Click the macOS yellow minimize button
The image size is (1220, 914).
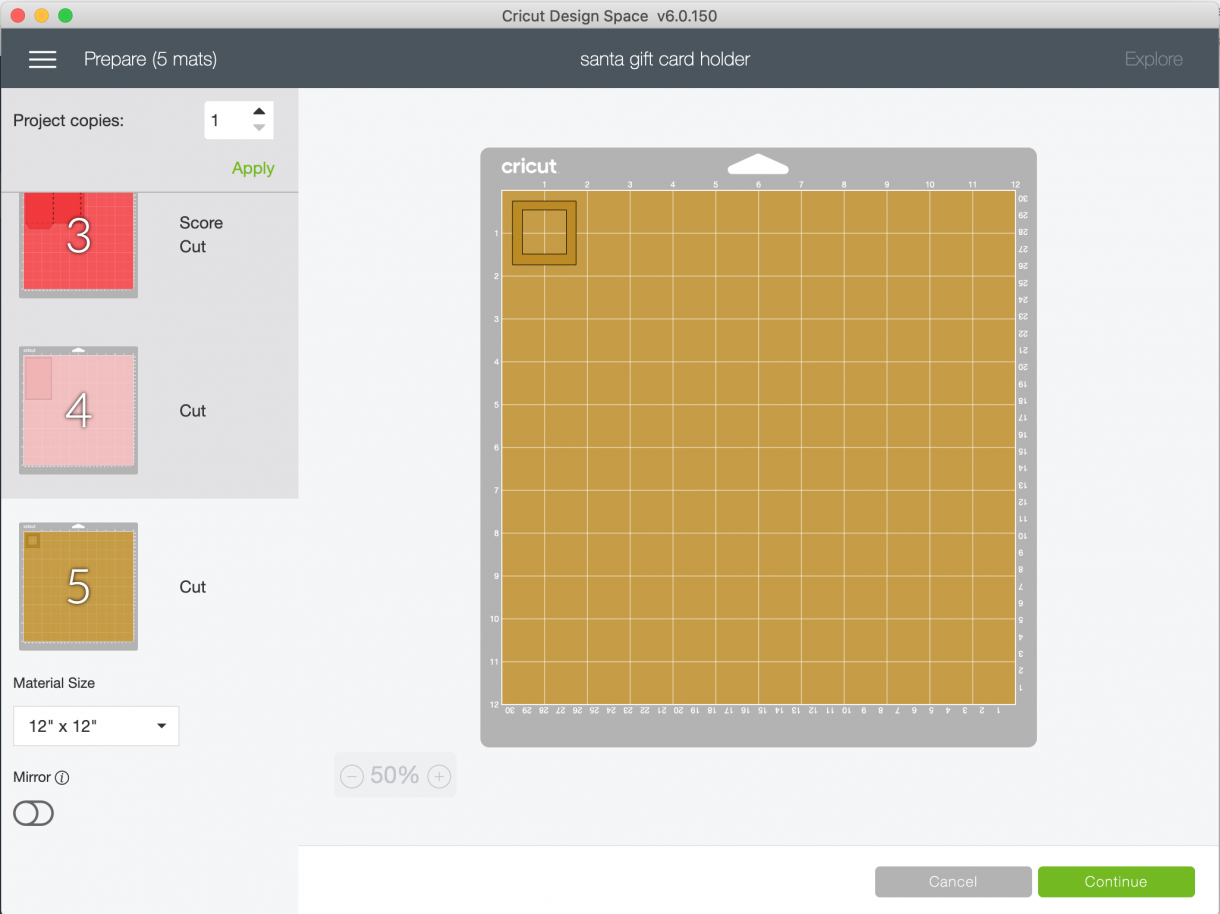[x=41, y=16]
